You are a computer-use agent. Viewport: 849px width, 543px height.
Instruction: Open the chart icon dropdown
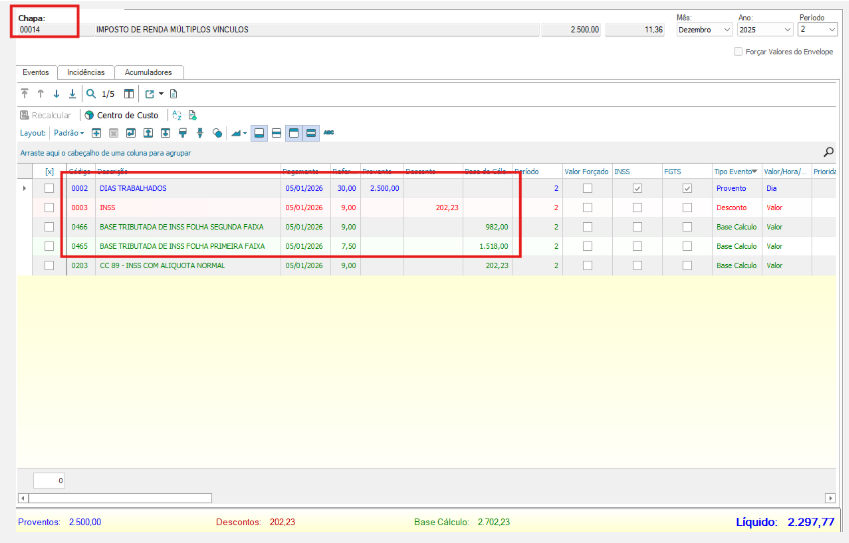238,133
